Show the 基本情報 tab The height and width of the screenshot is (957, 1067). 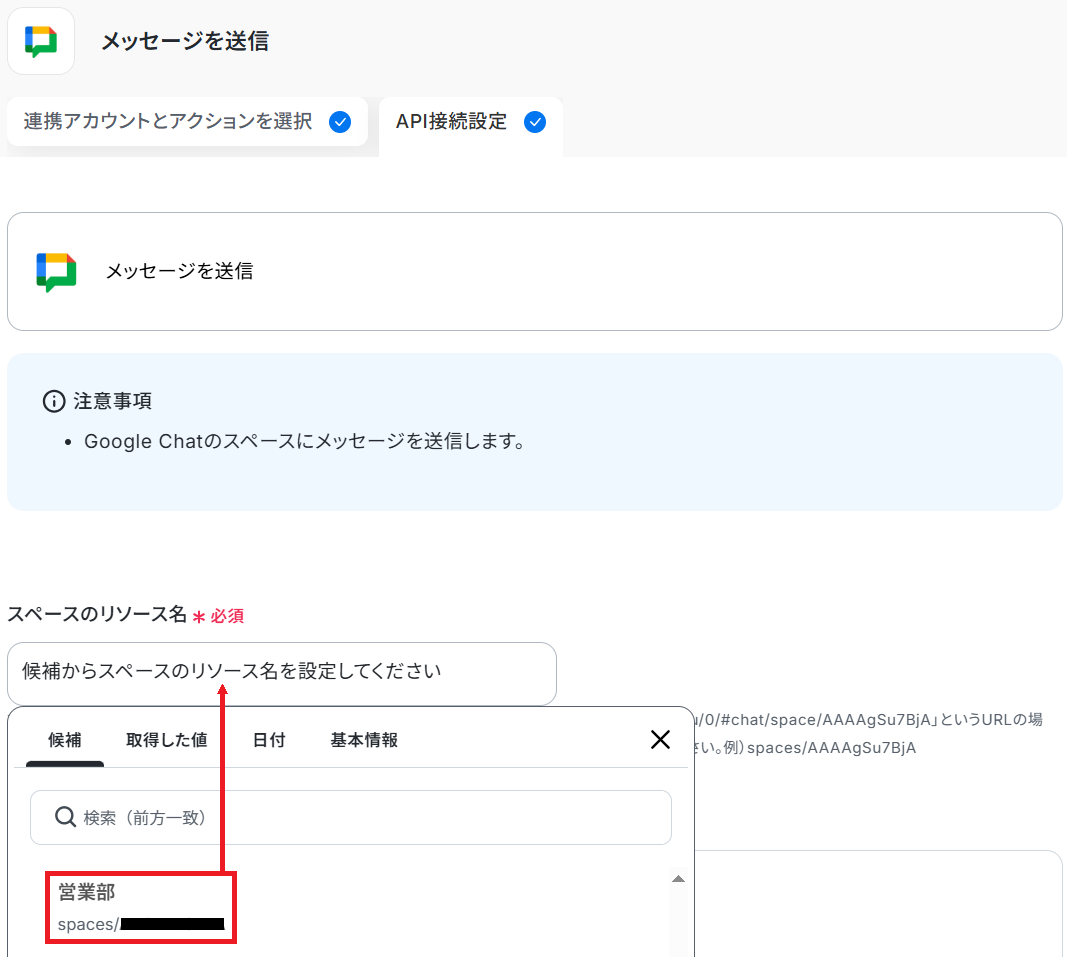pos(364,740)
